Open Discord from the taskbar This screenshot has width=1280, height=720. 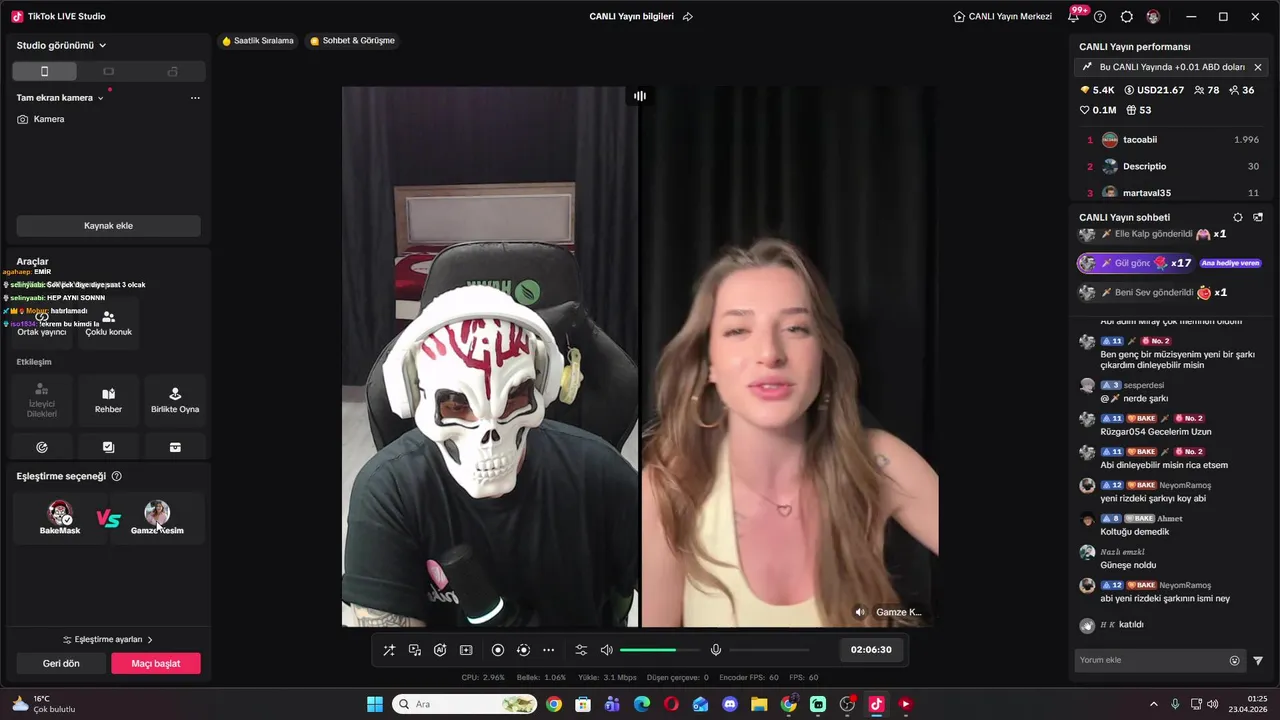coord(730,704)
